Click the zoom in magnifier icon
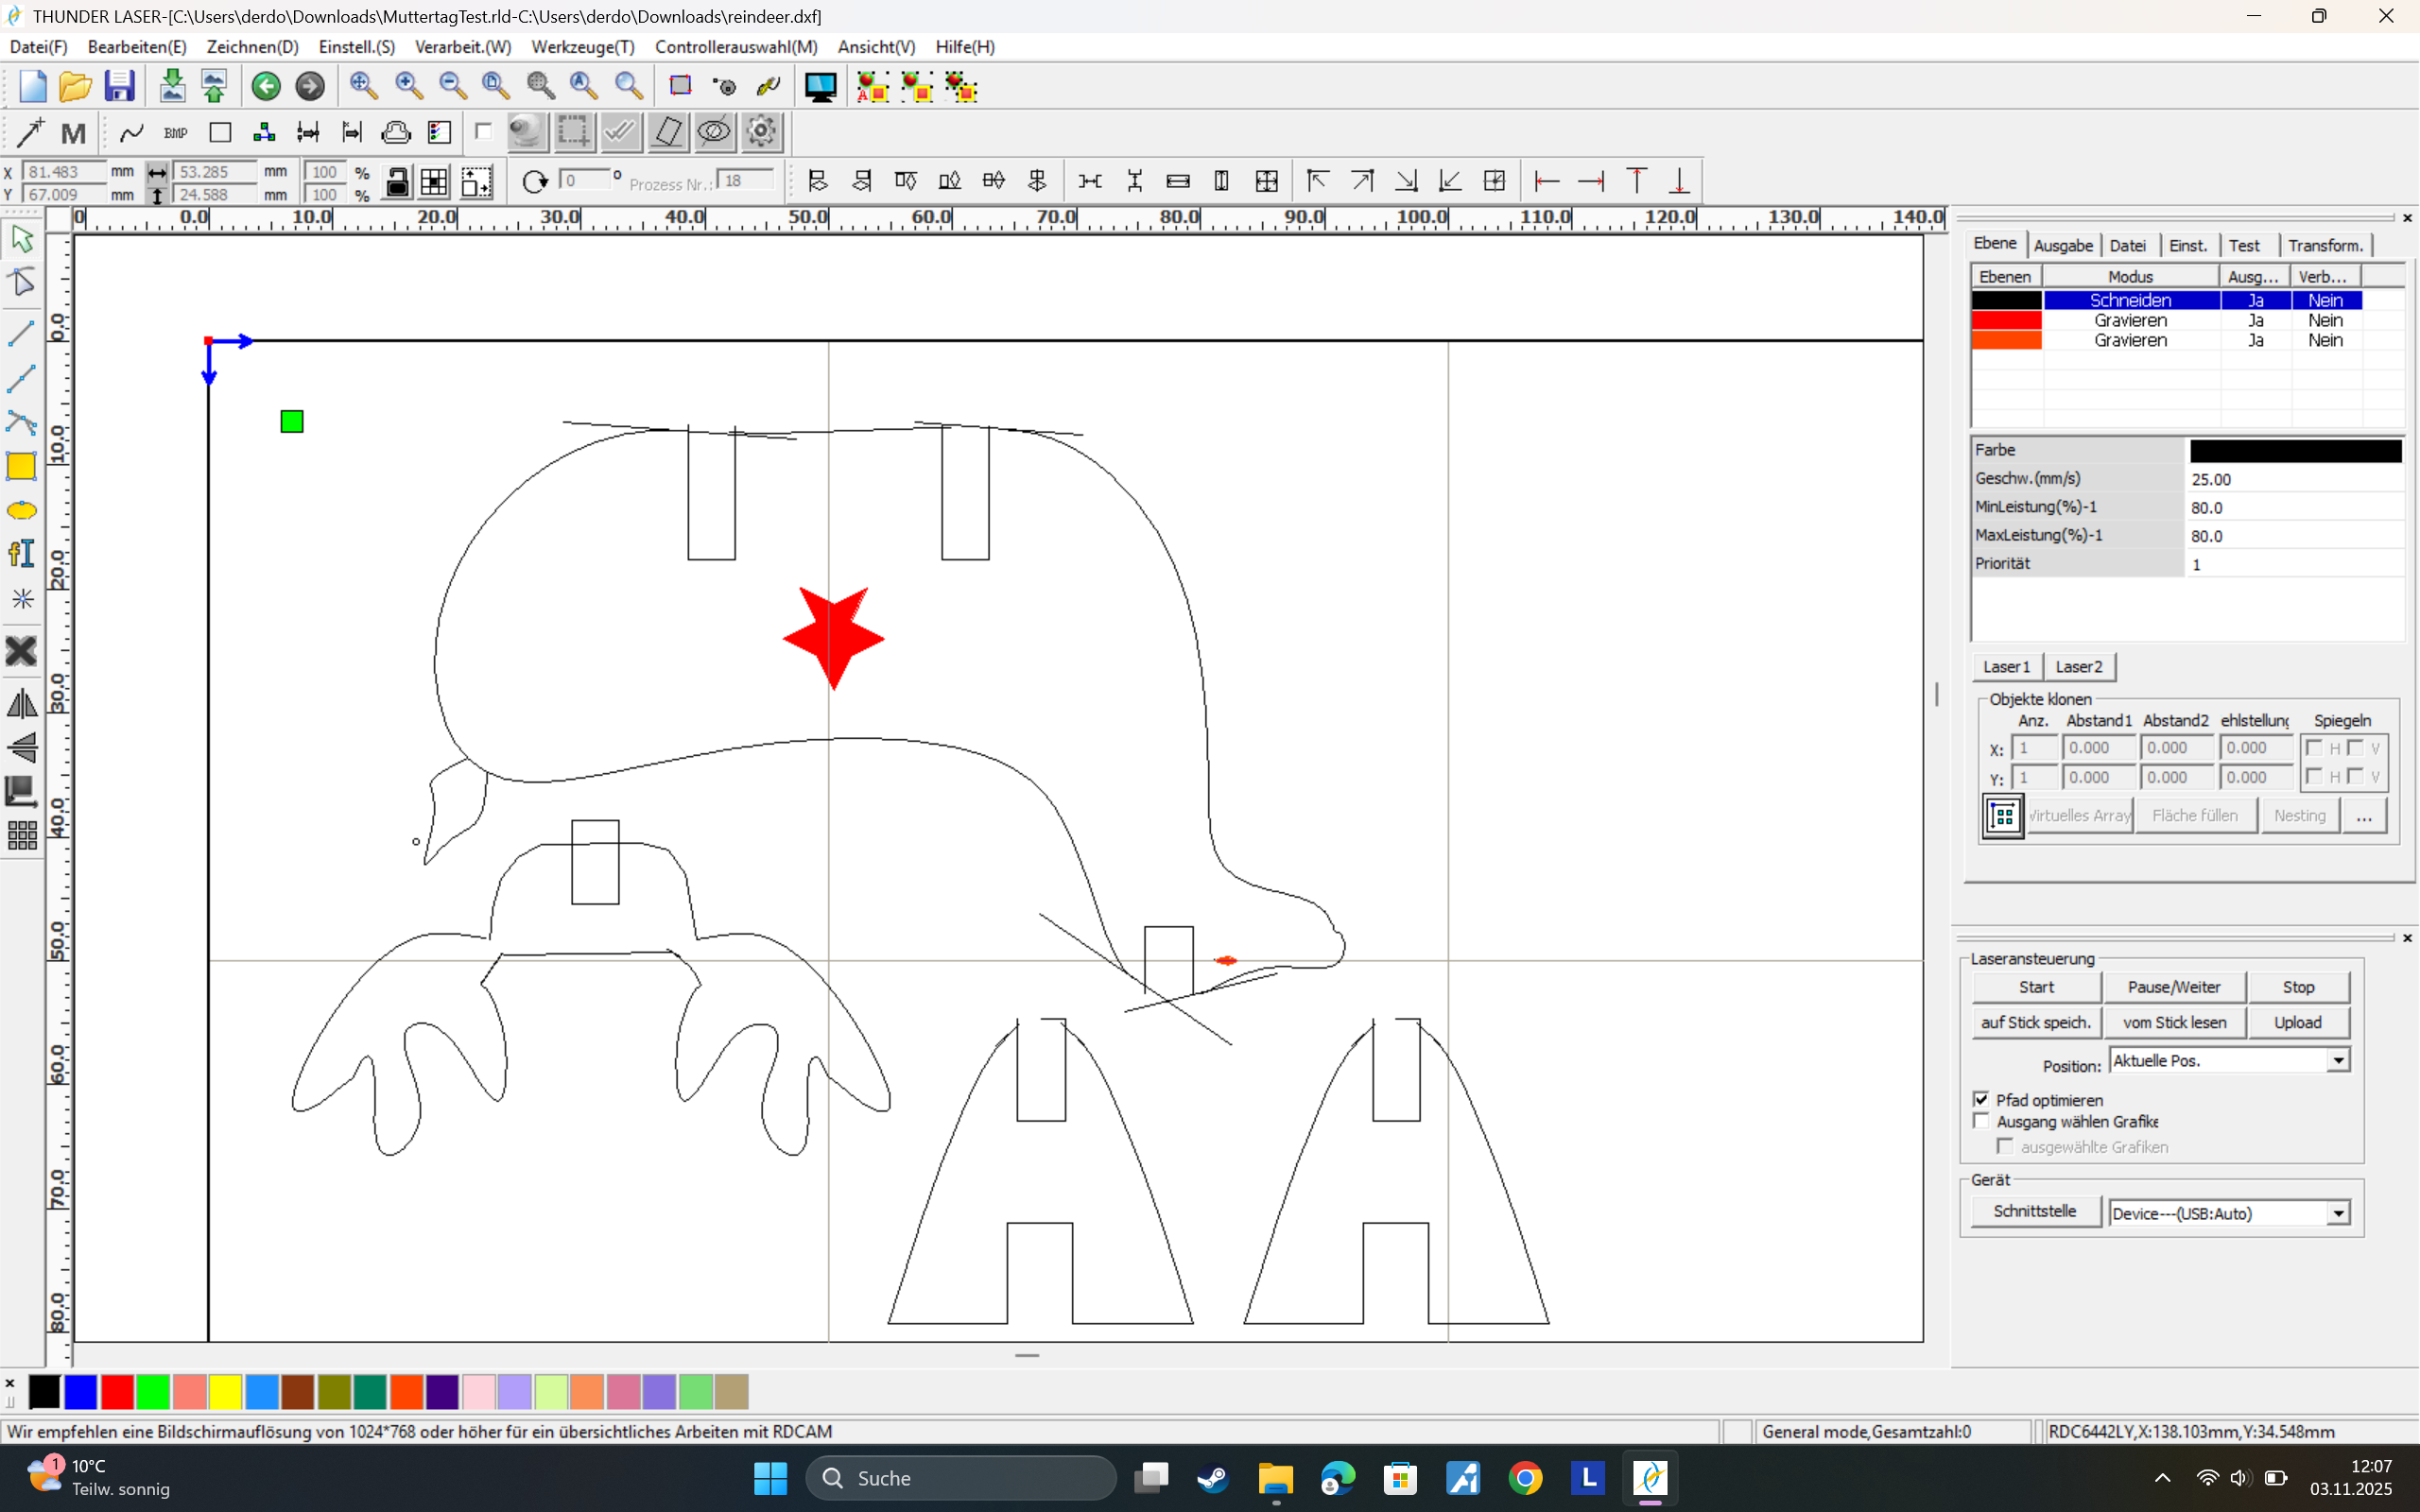 tap(407, 85)
